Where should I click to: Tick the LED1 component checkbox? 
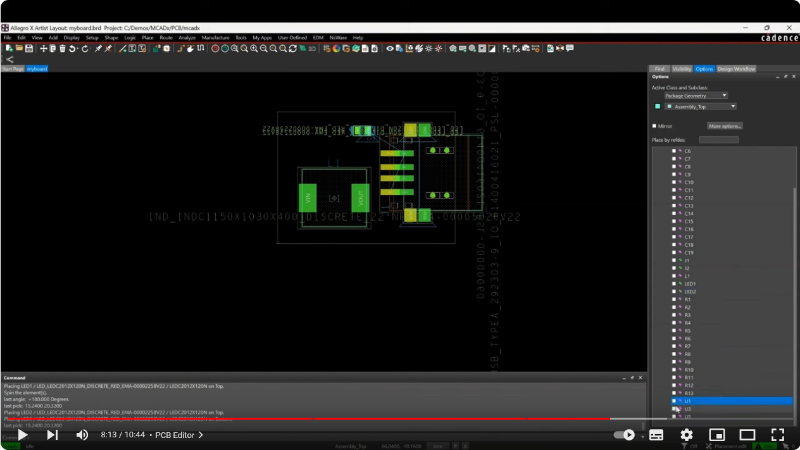[x=674, y=283]
